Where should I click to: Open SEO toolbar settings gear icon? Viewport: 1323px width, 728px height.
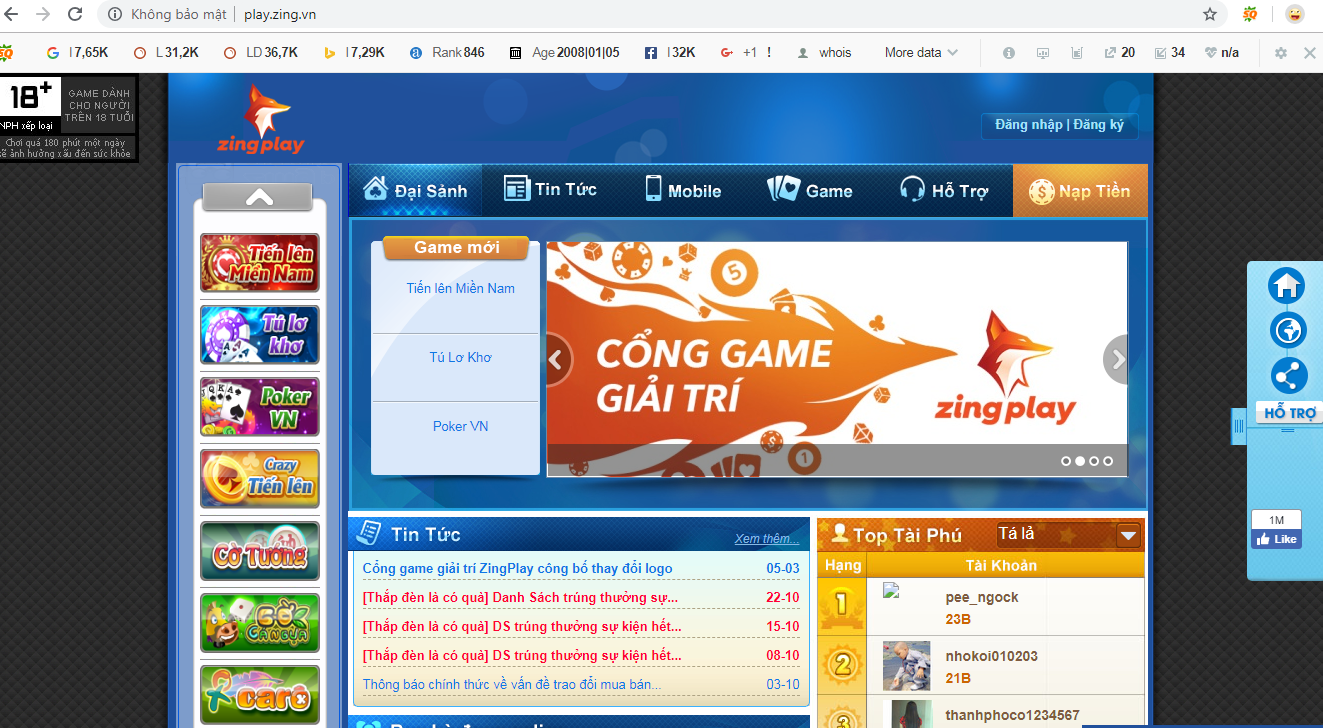pos(1281,53)
